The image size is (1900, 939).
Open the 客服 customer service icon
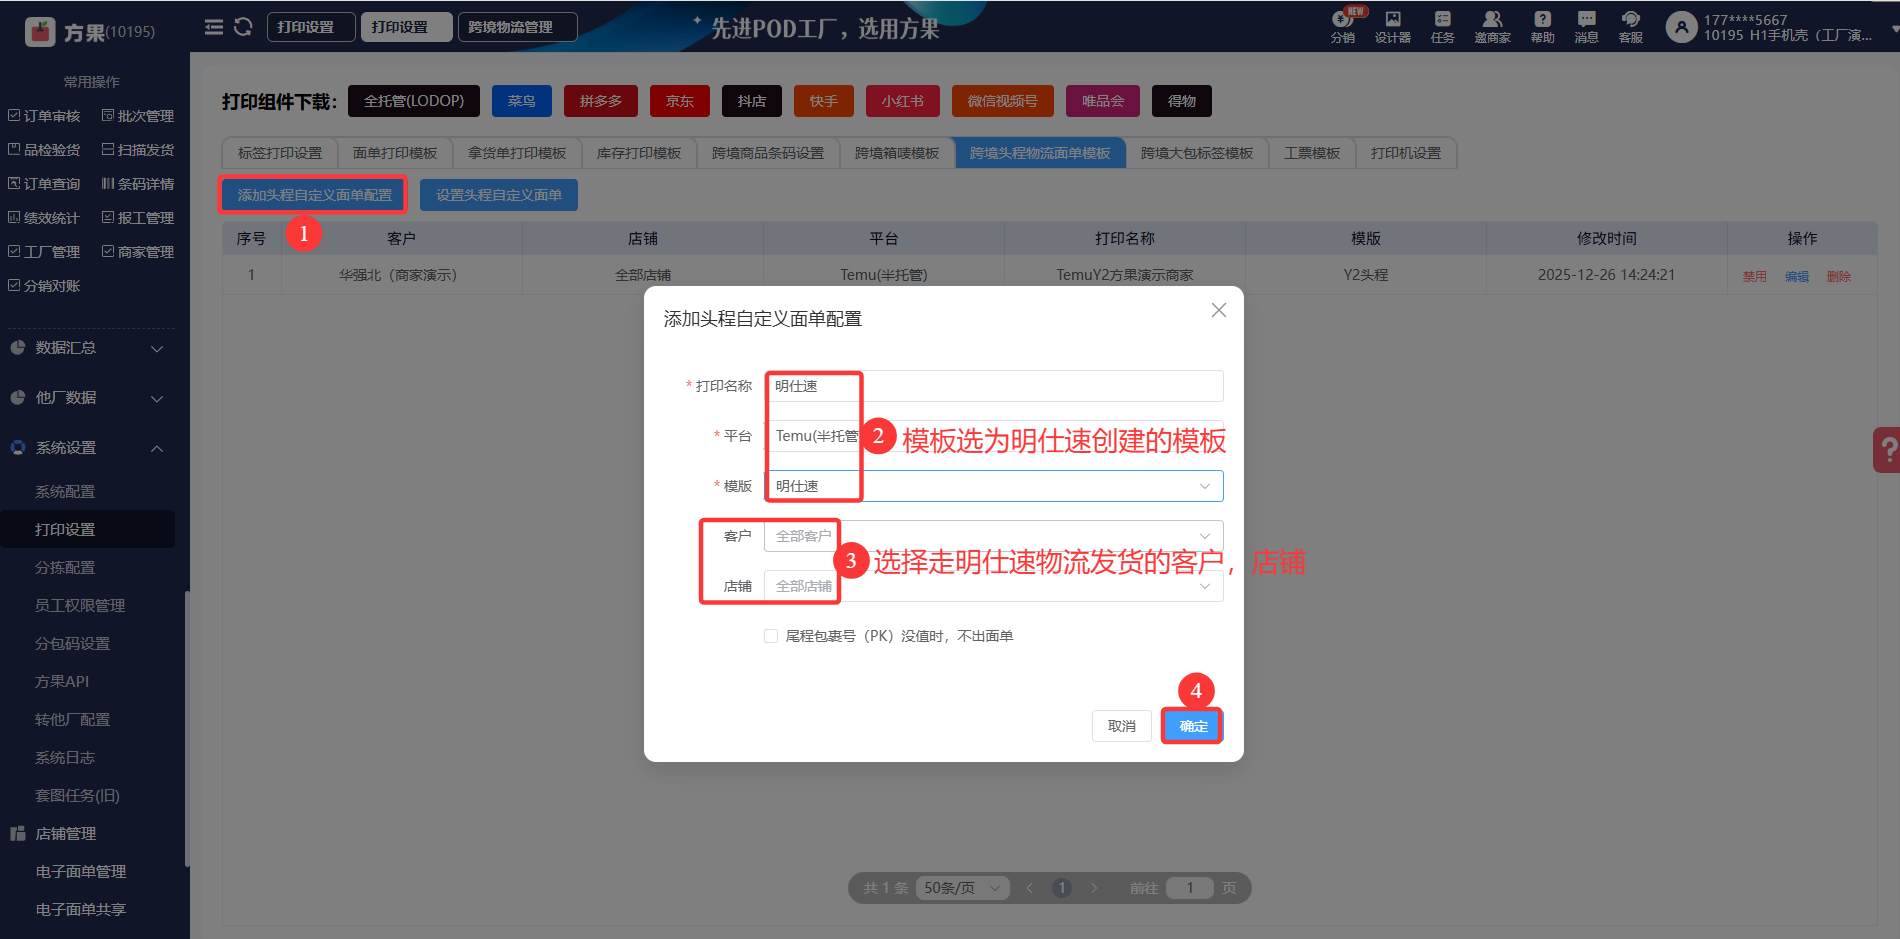(x=1631, y=27)
